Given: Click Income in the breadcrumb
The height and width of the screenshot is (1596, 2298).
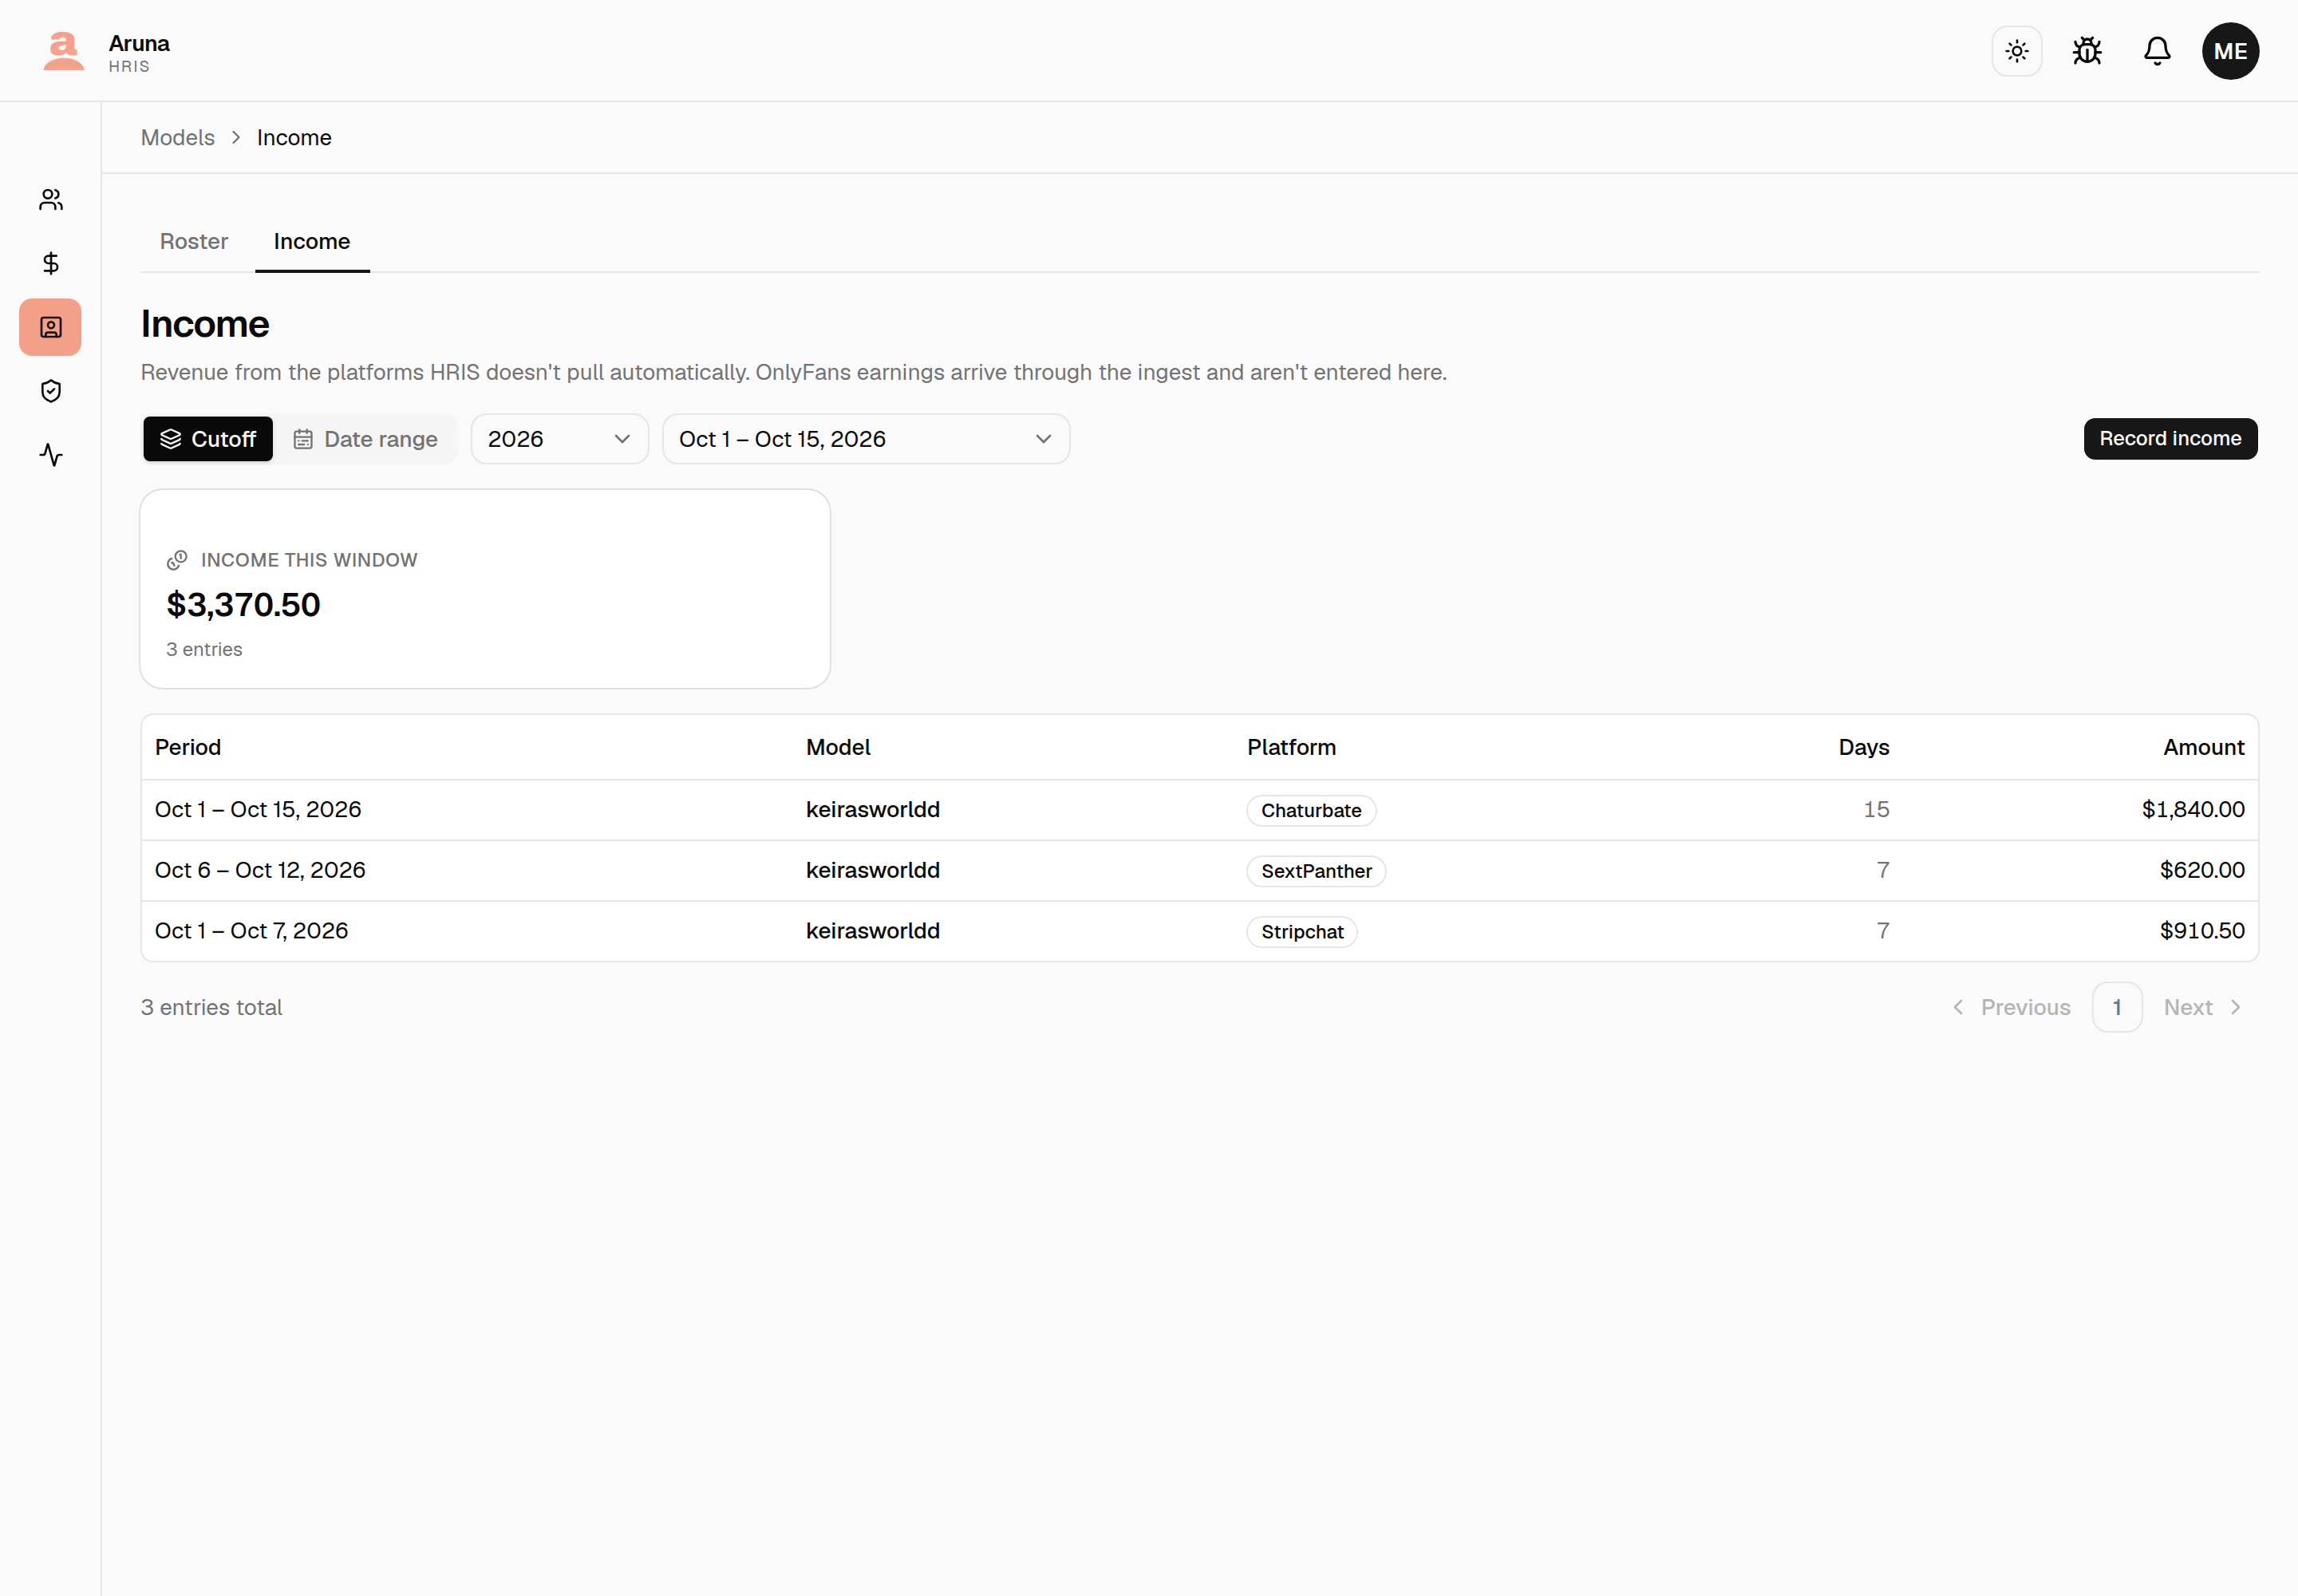Looking at the screenshot, I should click(294, 138).
